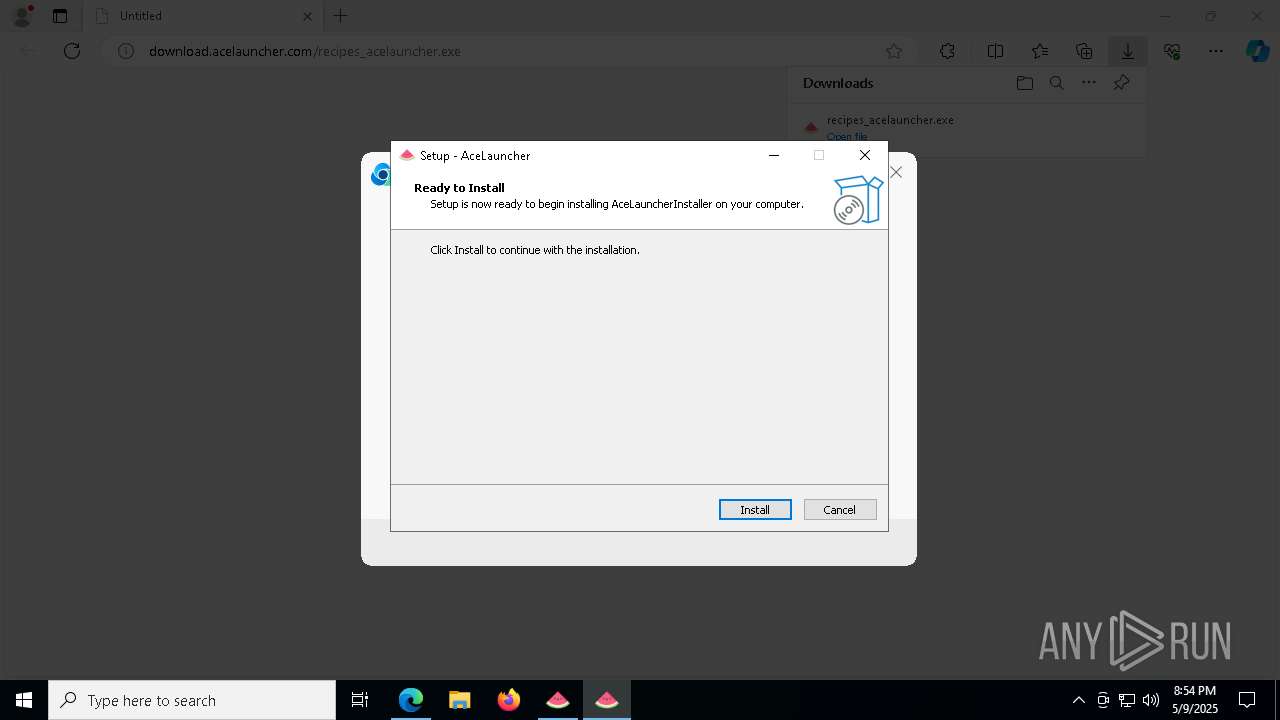
Task: Toggle the Downloads toolbar icon in Edge
Action: point(1128,51)
